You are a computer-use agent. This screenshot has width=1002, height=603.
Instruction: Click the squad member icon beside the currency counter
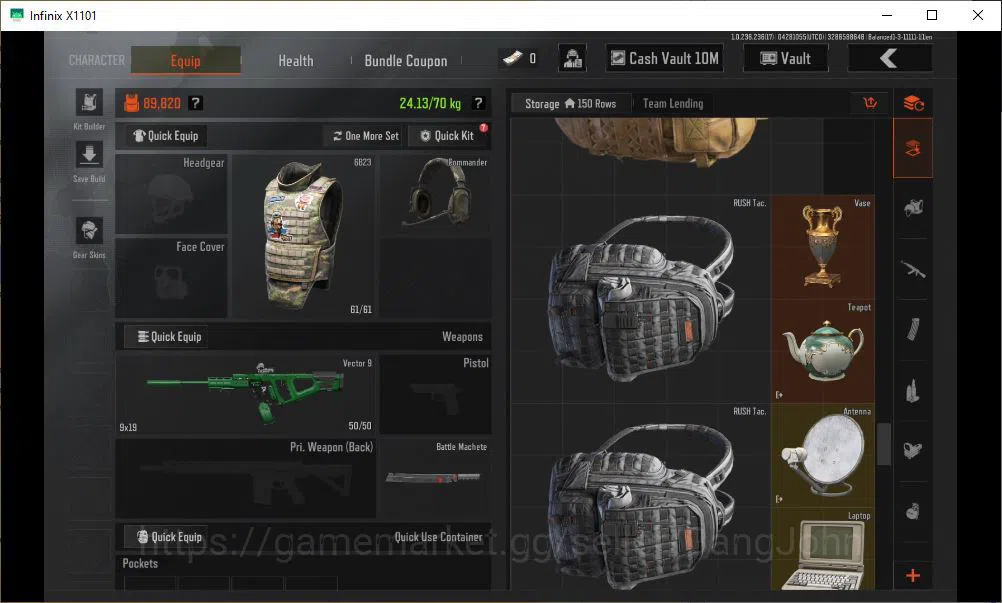point(573,59)
